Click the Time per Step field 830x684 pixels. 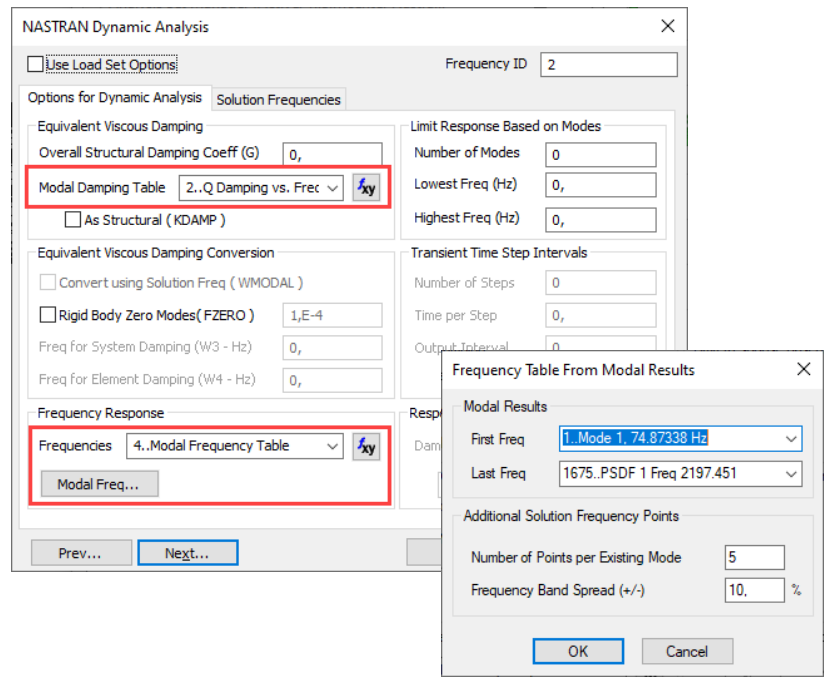[601, 316]
